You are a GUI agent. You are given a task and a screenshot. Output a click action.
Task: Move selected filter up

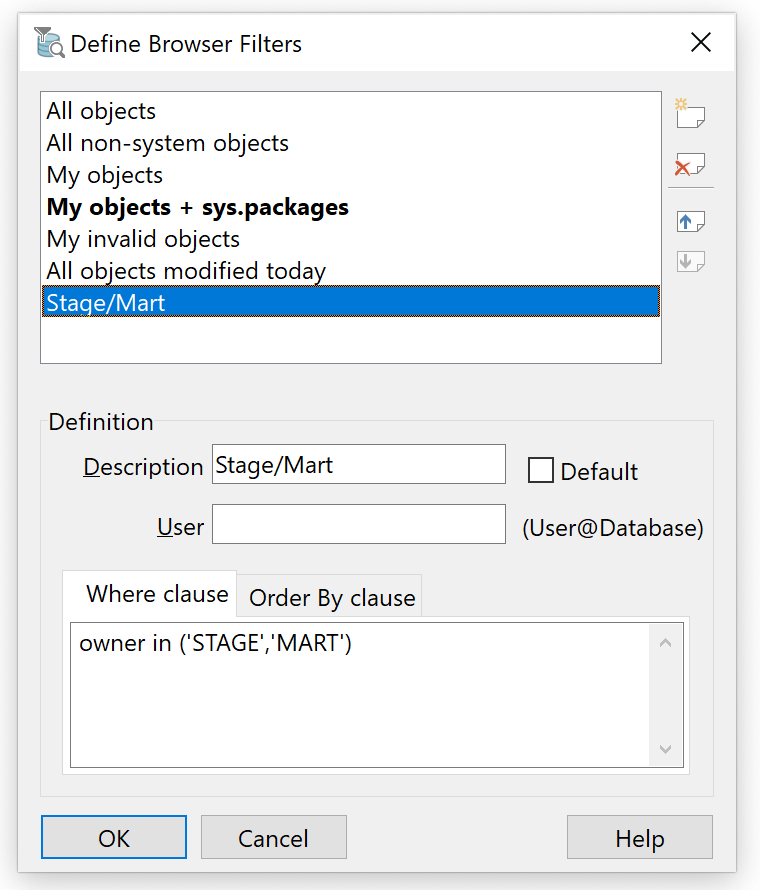point(691,221)
